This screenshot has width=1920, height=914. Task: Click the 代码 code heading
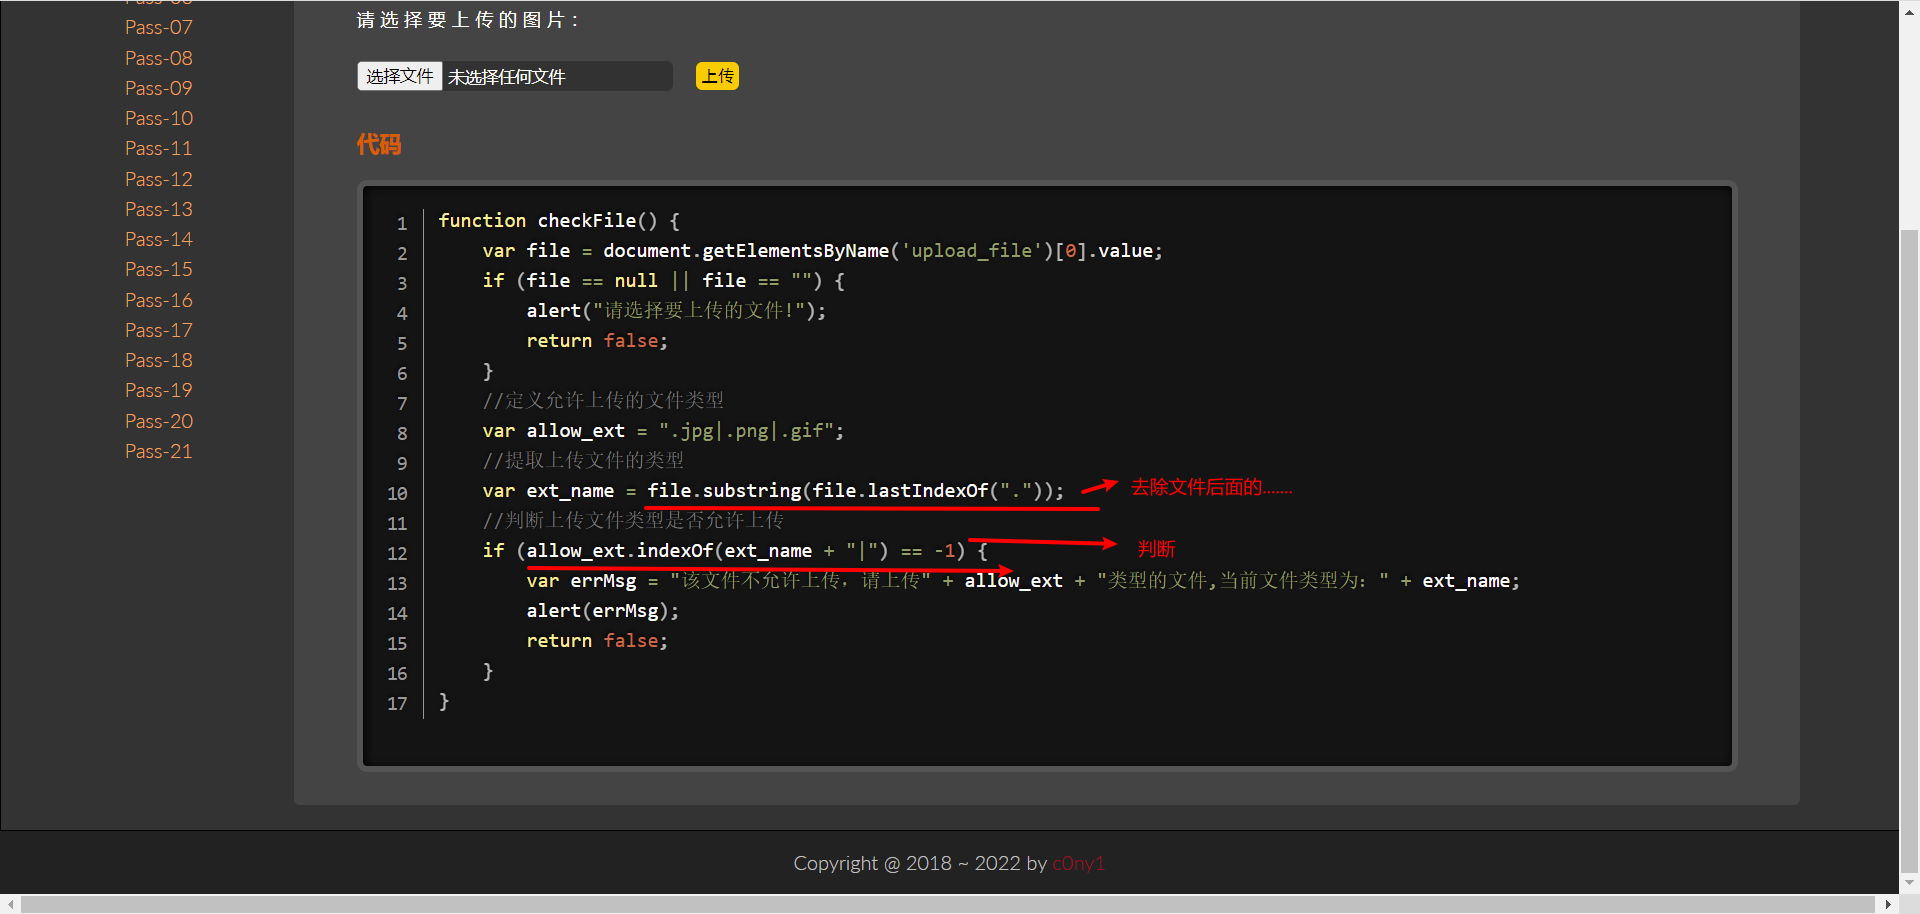pos(379,145)
